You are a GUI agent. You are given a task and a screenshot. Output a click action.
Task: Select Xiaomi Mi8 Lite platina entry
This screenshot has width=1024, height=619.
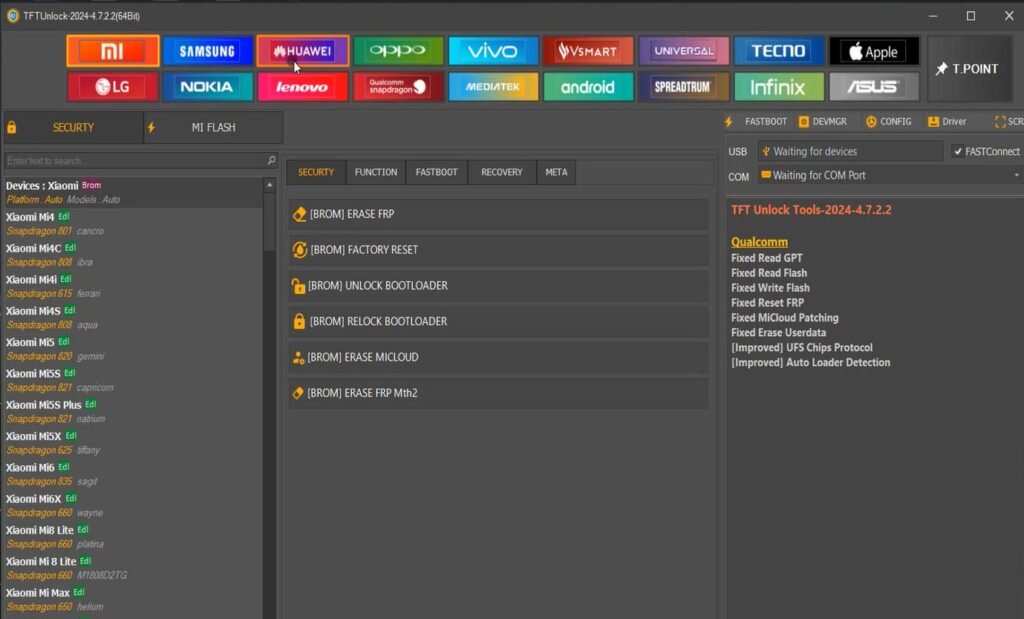(133, 537)
